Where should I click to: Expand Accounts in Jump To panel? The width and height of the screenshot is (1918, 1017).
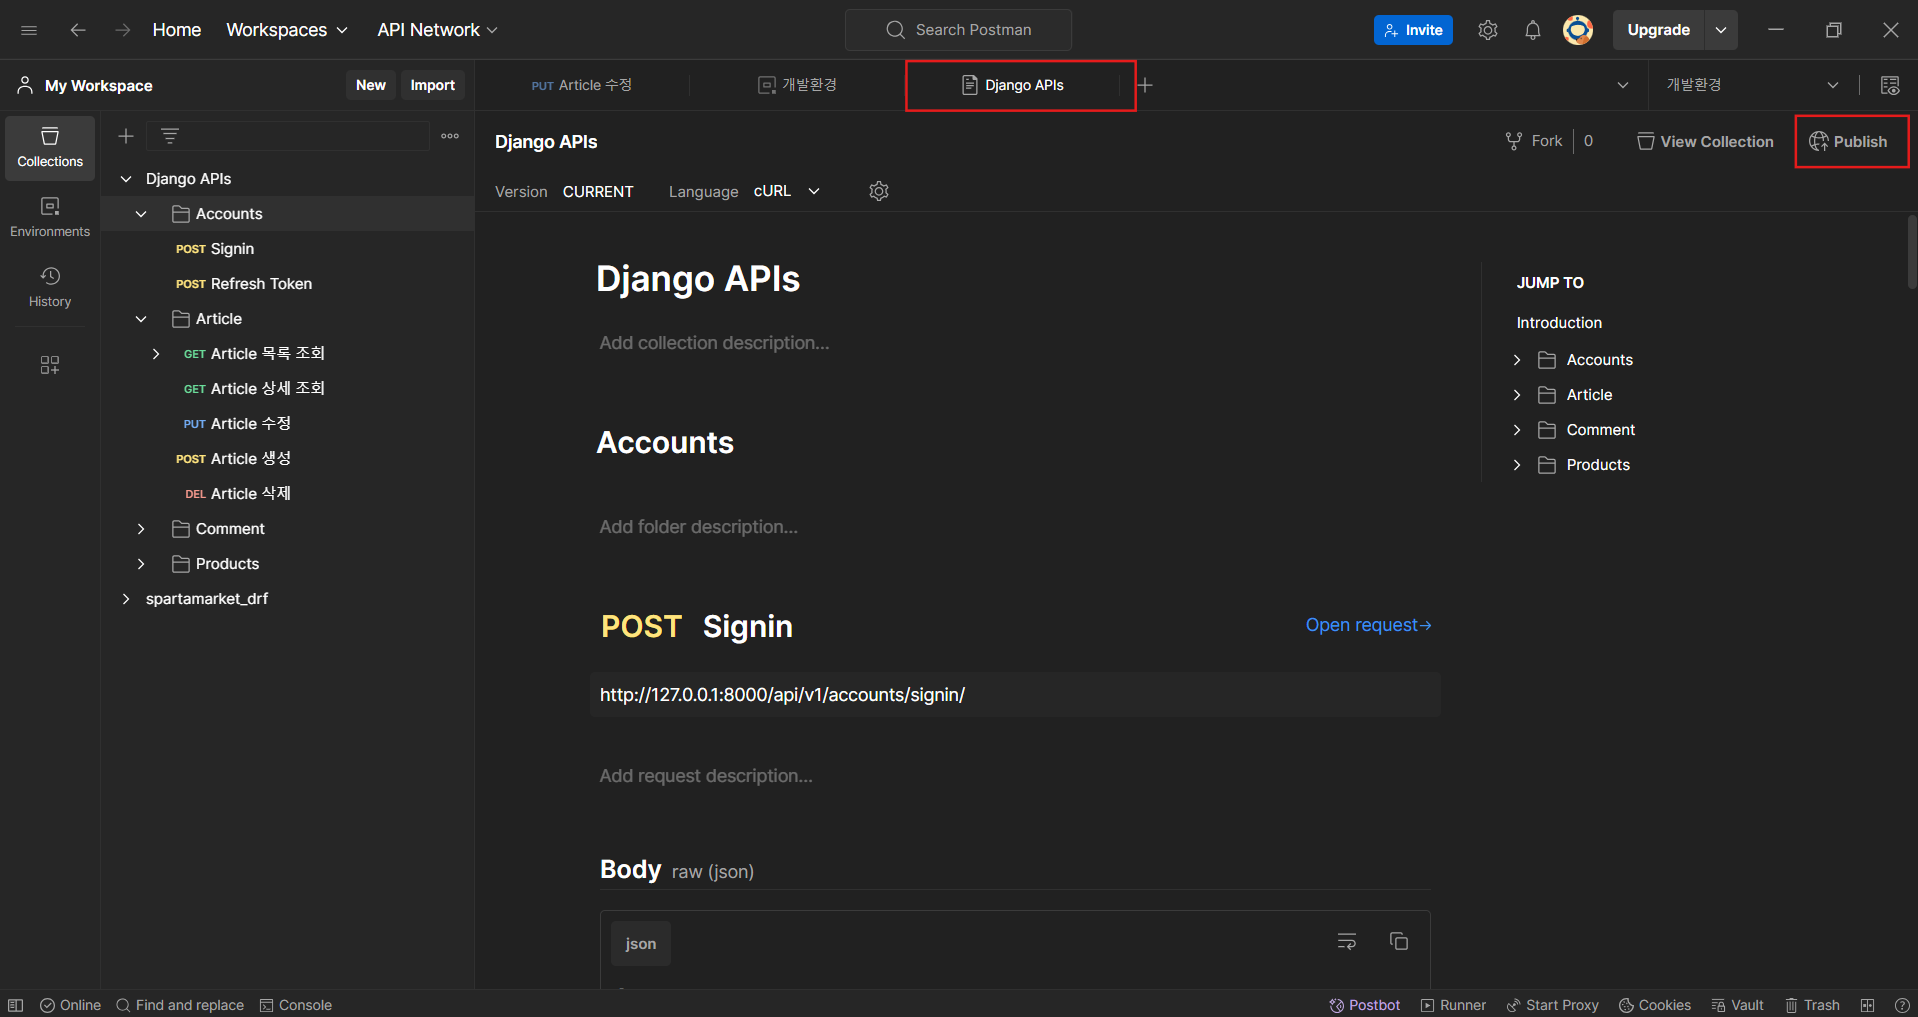point(1517,360)
